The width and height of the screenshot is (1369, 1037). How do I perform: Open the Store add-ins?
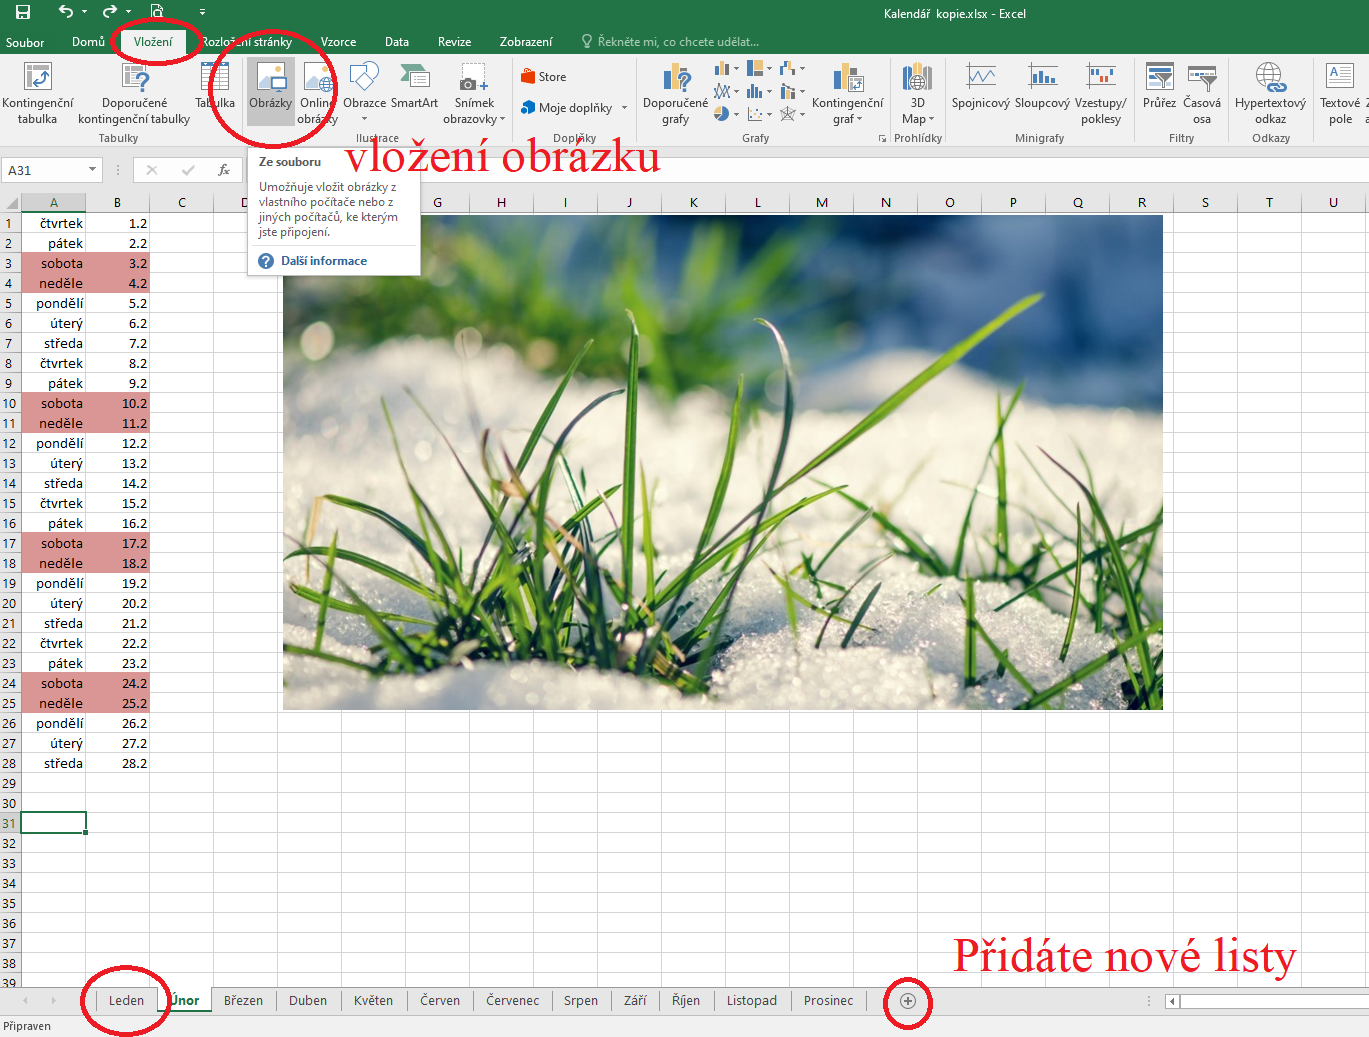tap(543, 77)
